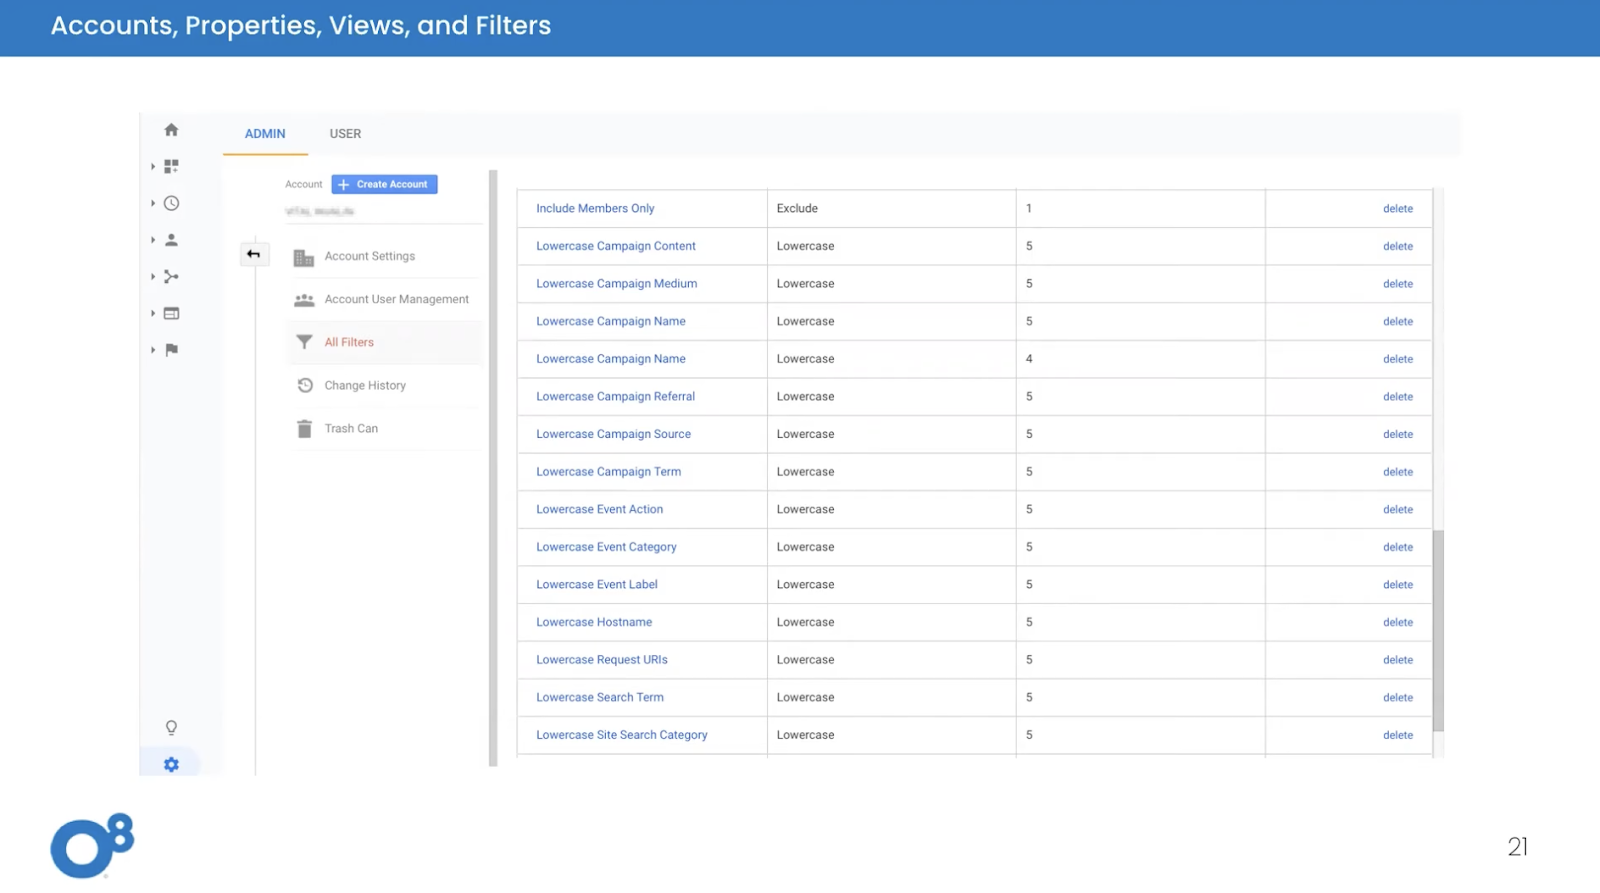Click the Trash Can bin icon

click(x=304, y=428)
